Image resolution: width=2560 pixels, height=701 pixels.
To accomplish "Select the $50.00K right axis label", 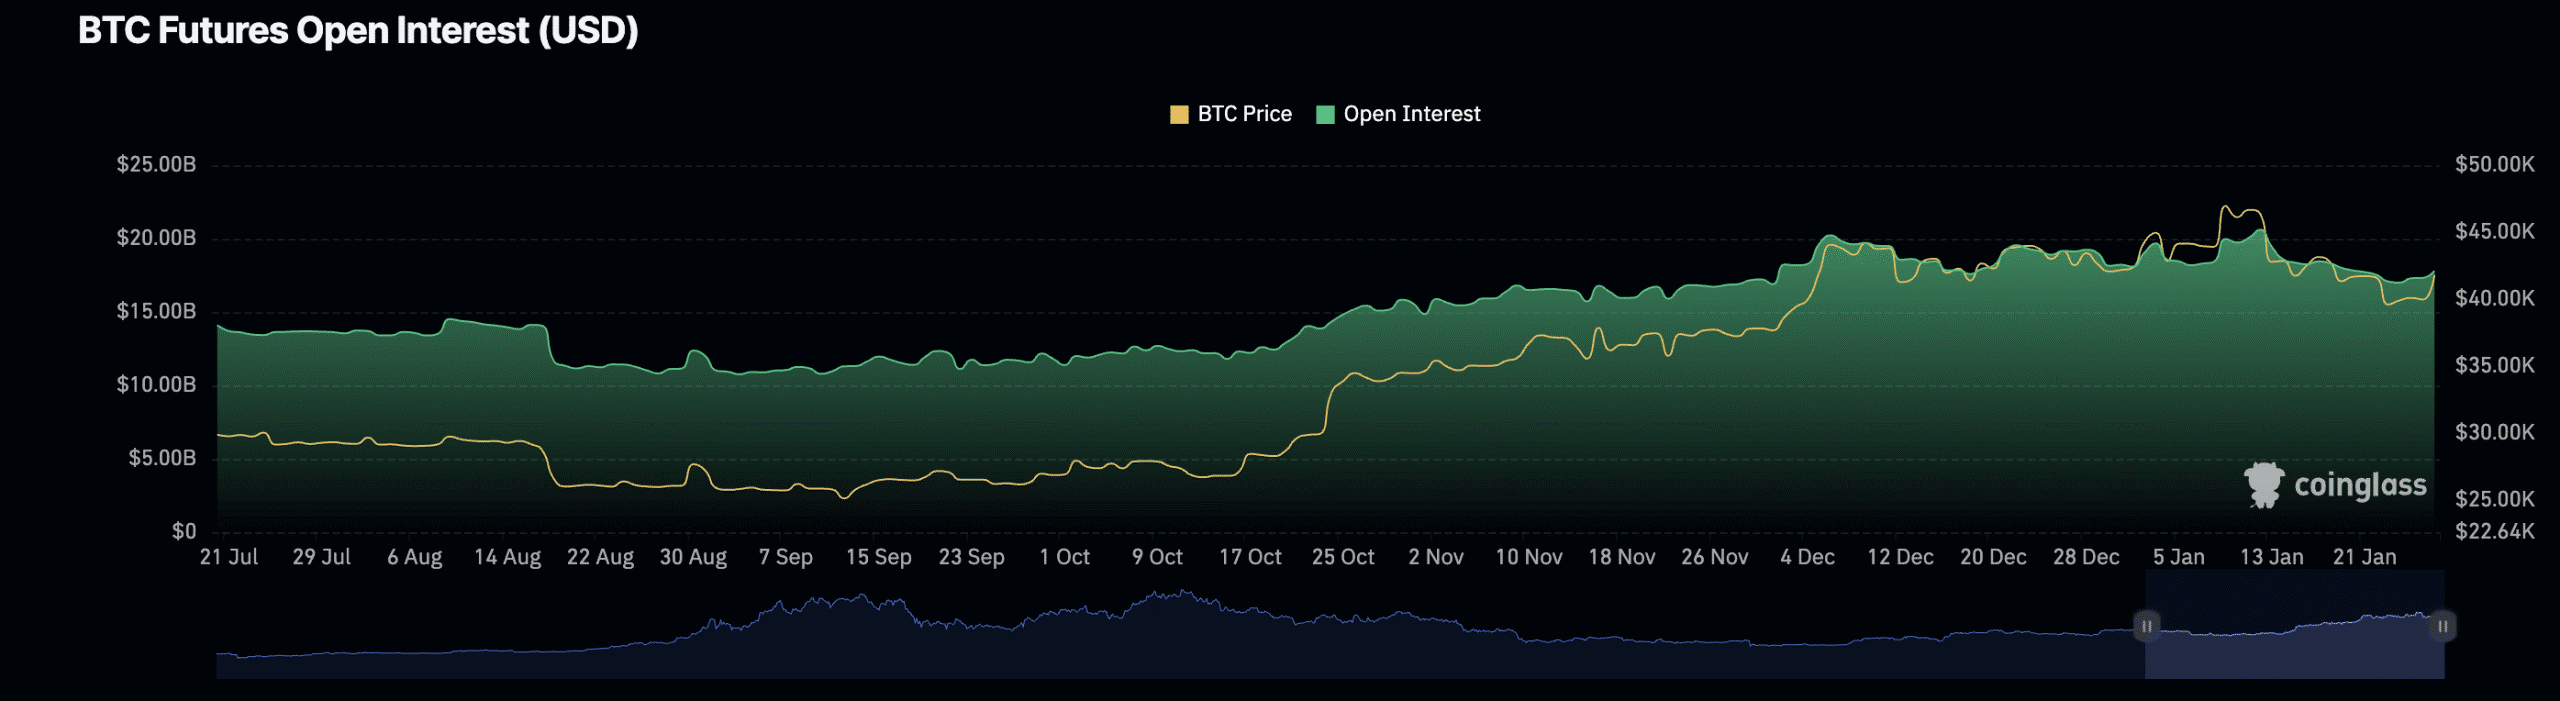I will pyautogui.click(x=2495, y=164).
